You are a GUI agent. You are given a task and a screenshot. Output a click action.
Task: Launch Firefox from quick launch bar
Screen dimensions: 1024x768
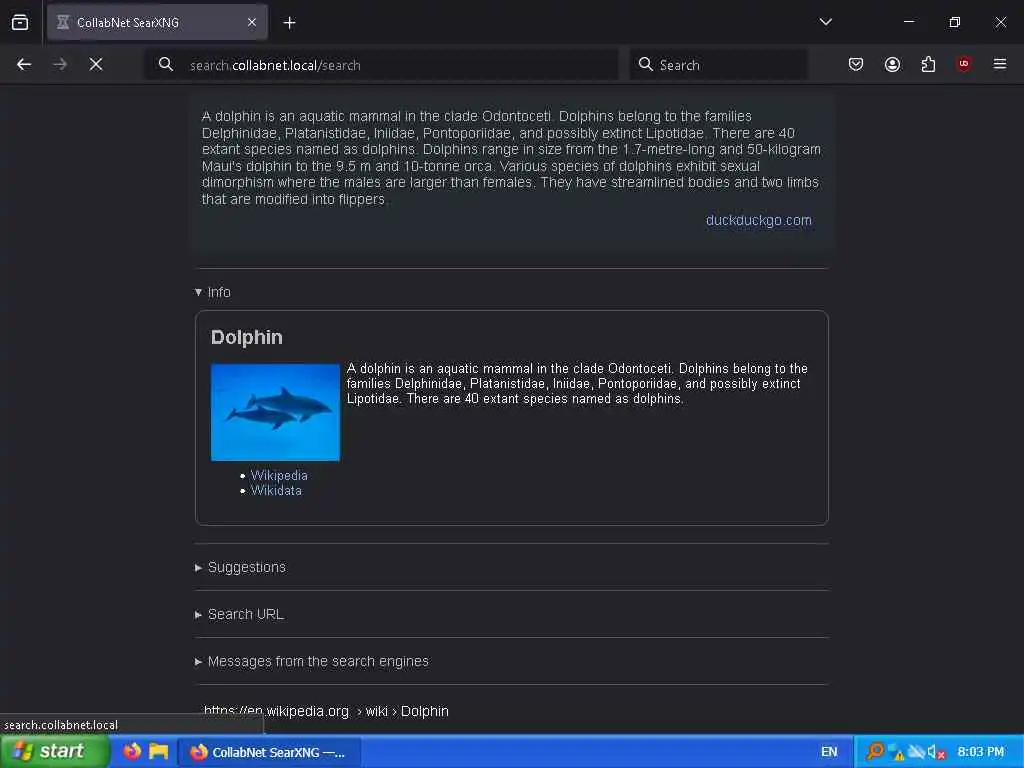tap(133, 752)
